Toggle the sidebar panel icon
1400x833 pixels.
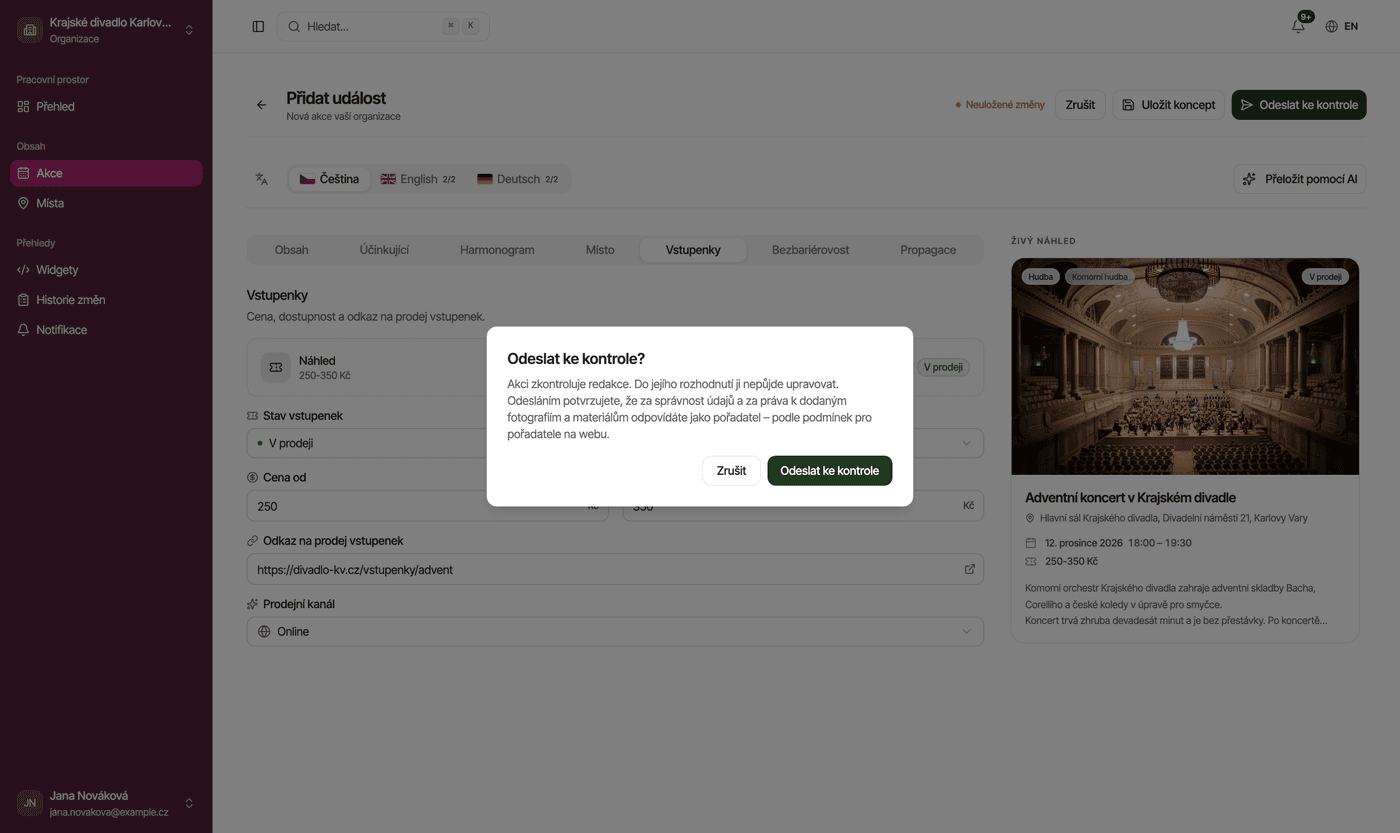(x=258, y=27)
